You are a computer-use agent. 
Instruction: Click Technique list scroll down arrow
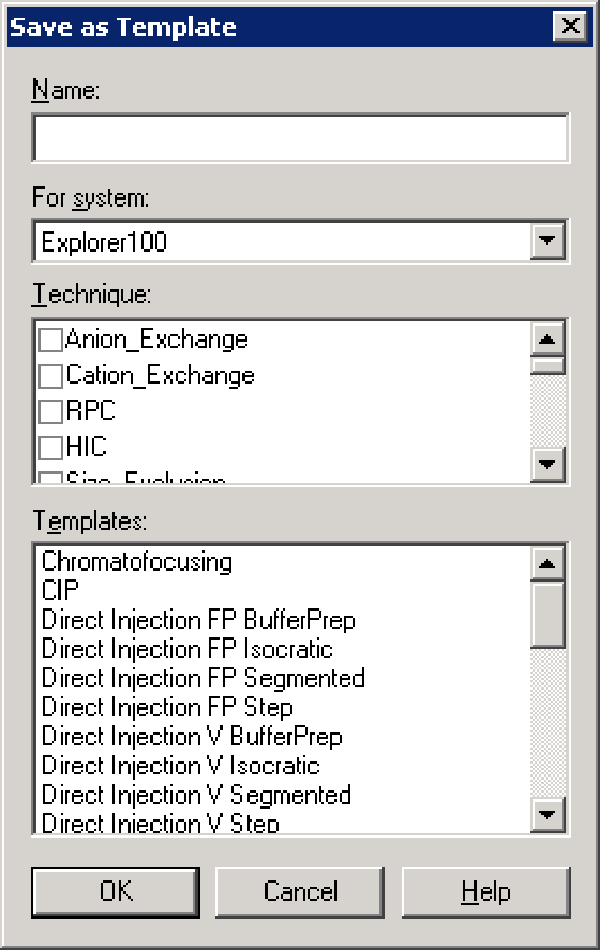tap(547, 464)
